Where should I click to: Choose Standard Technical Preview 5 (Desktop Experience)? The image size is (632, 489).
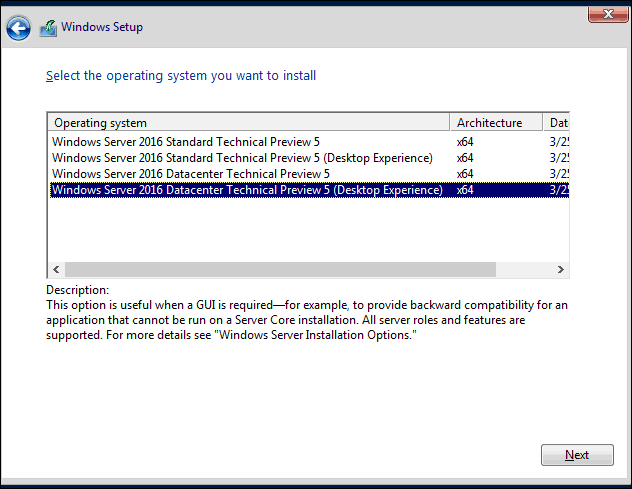[241, 158]
